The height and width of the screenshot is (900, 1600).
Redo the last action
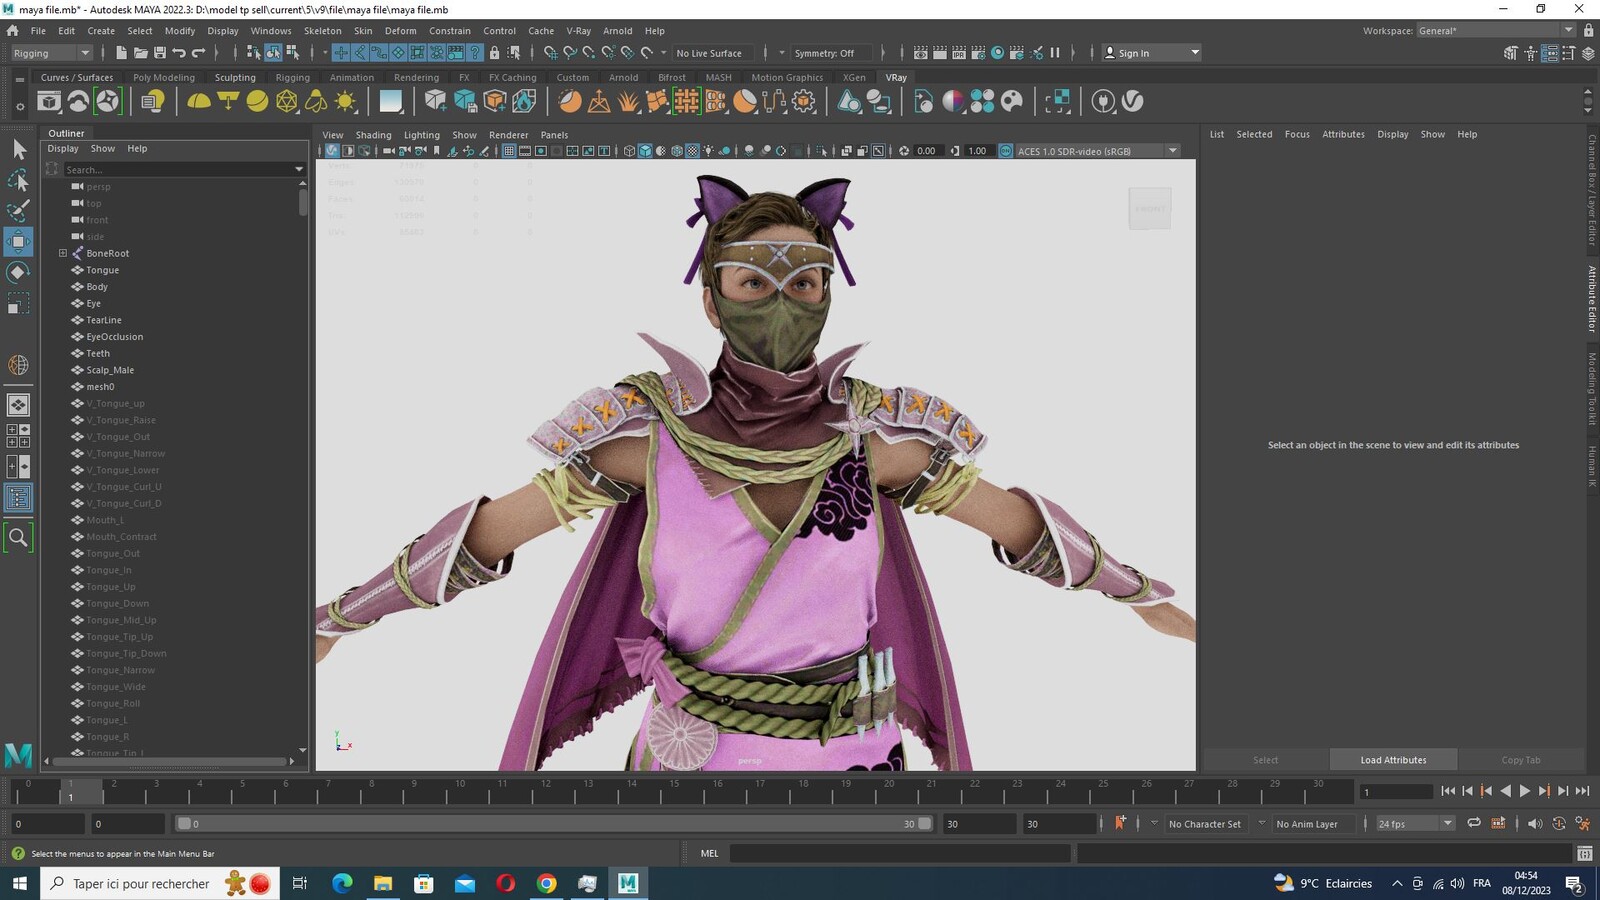(198, 53)
